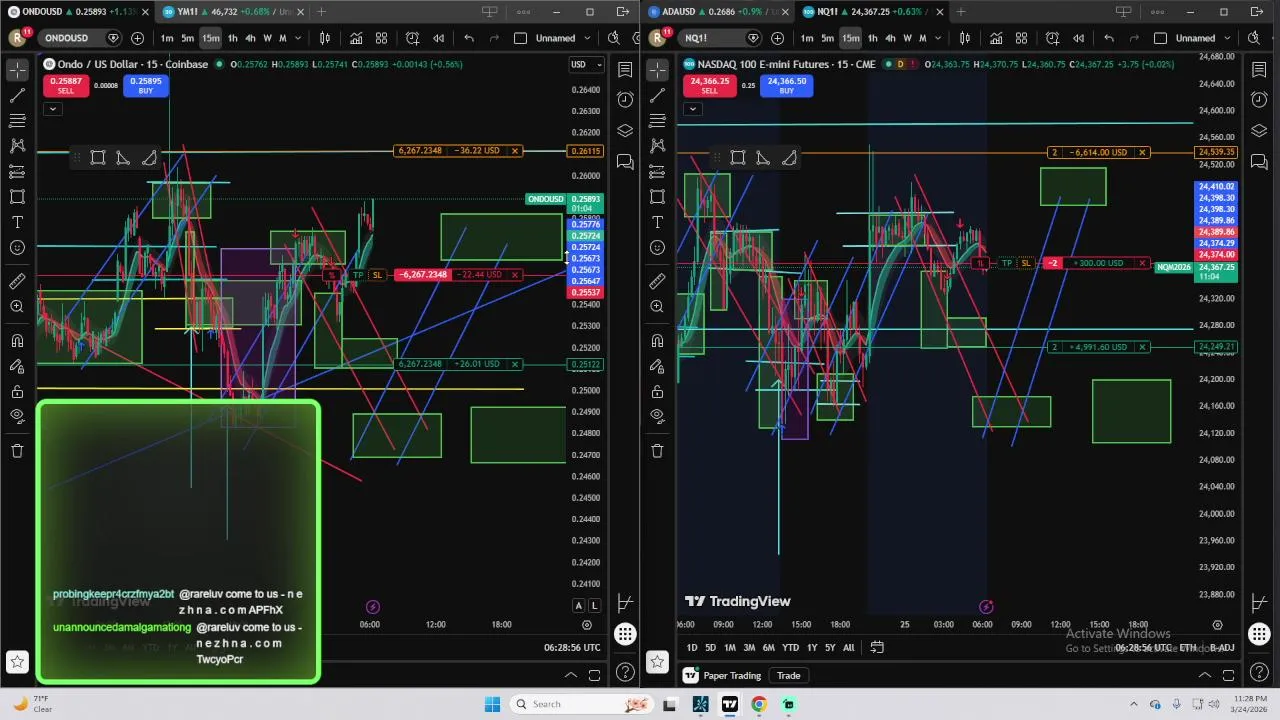Viewport: 1280px width, 720px height.
Task: Expand the collapsed legend chevron under SELL button
Action: coord(52,108)
